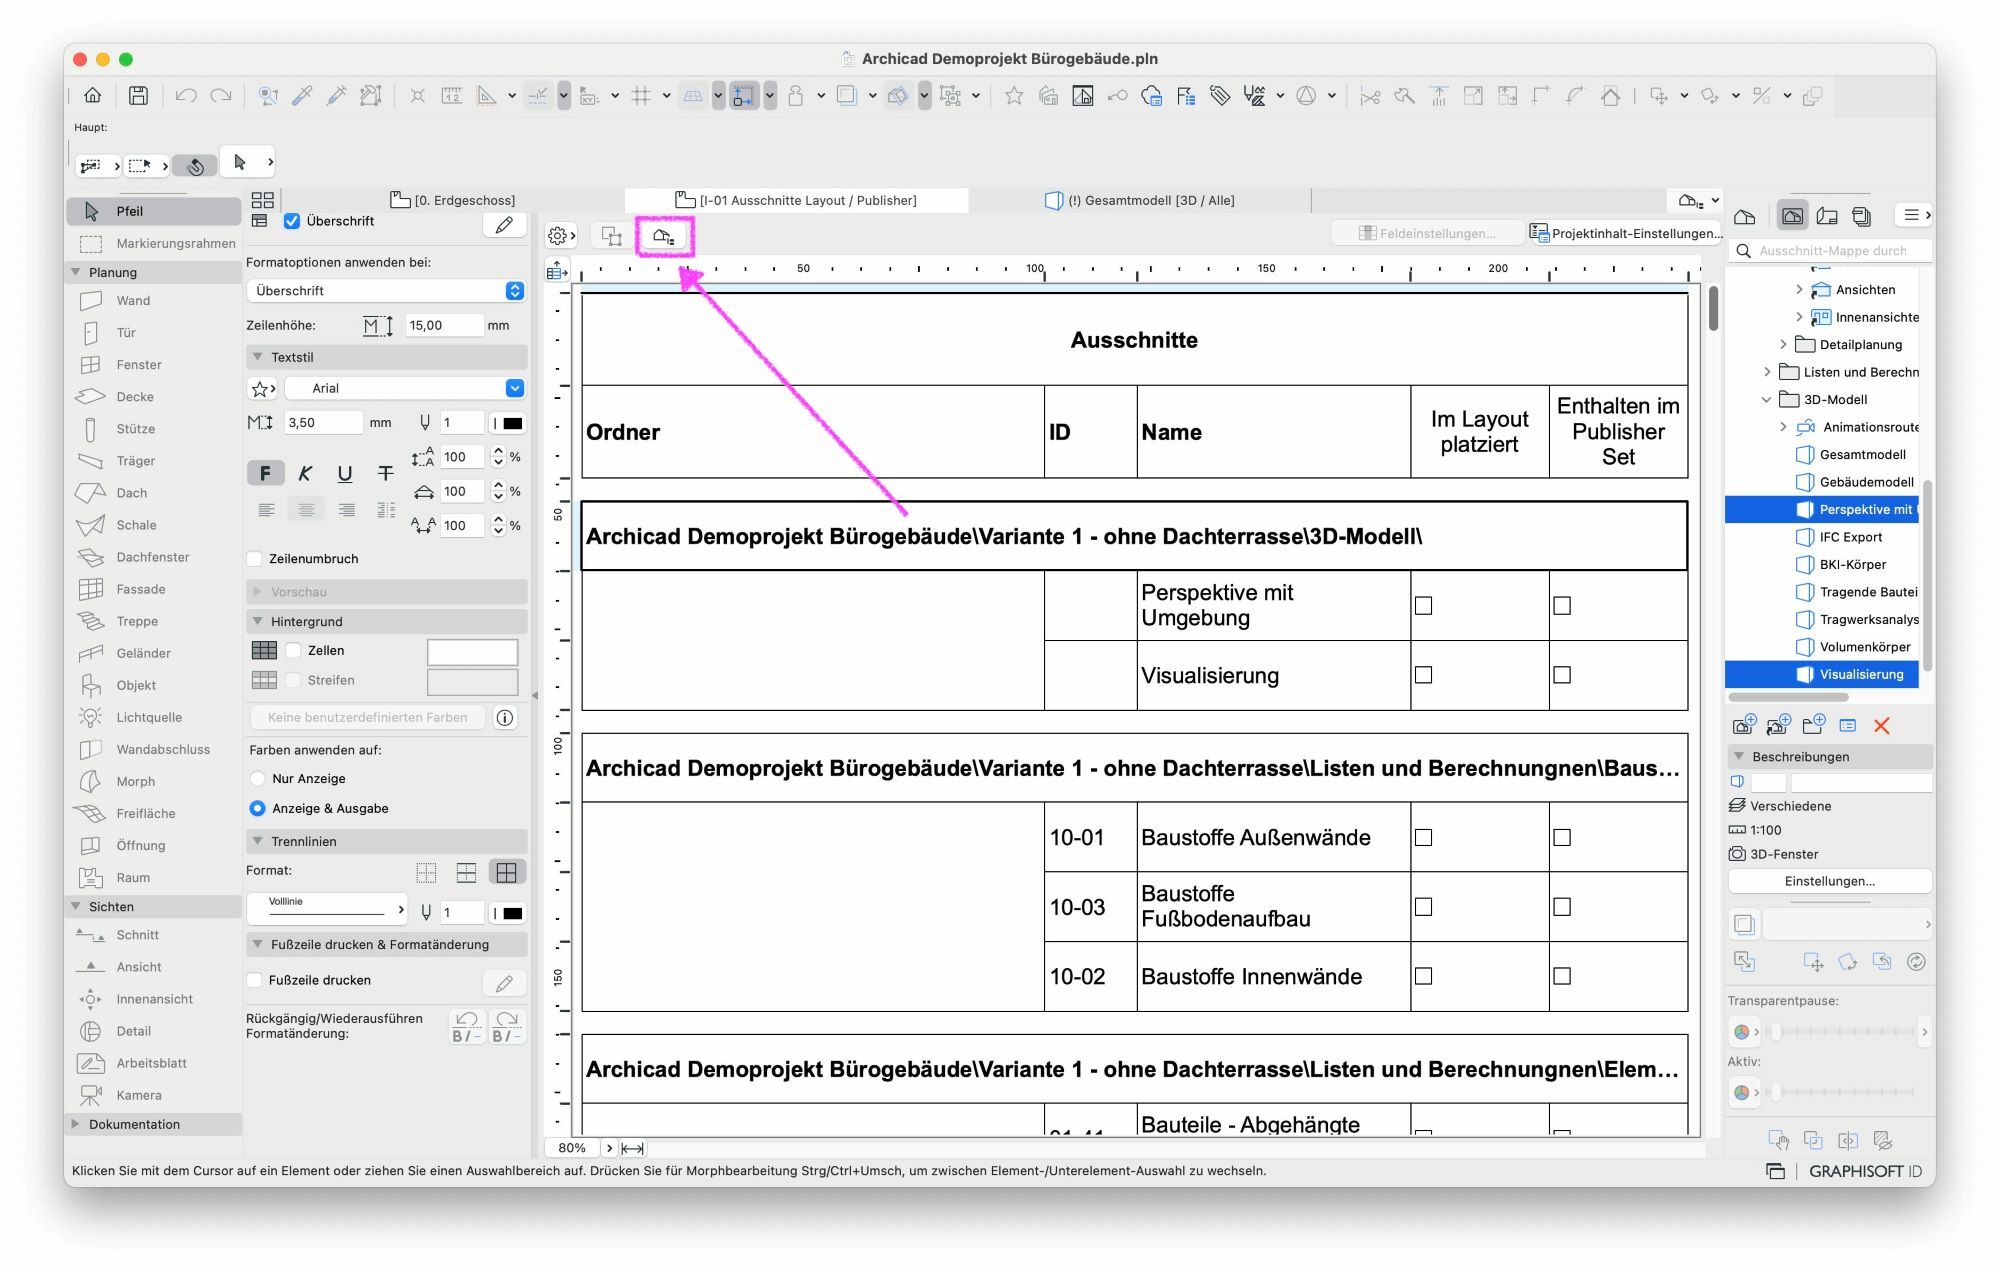This screenshot has height=1272, width=2000.
Task: Select the Treppe tool
Action: (137, 621)
